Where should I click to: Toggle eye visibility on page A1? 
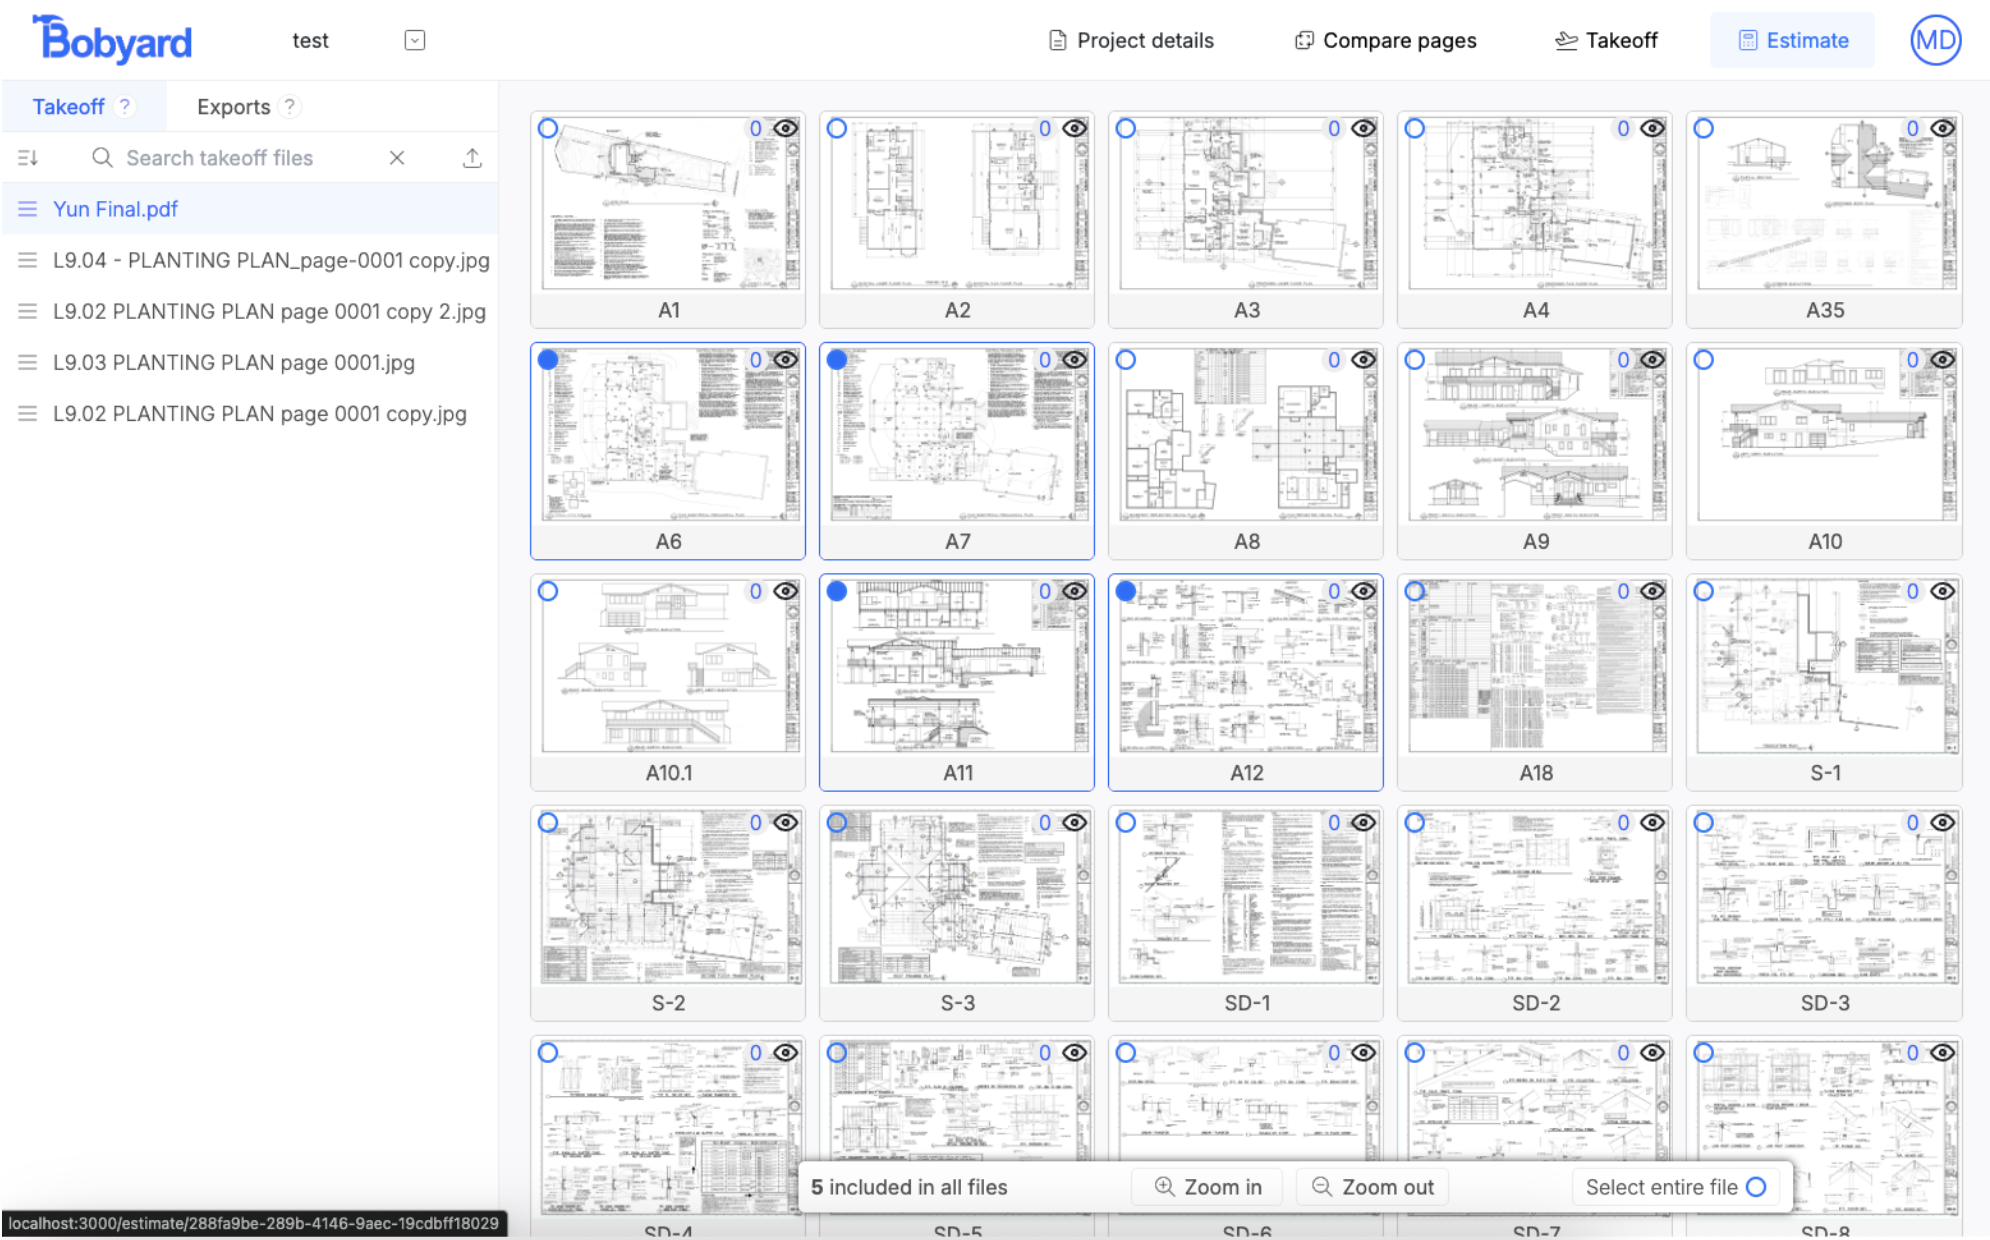coord(786,128)
